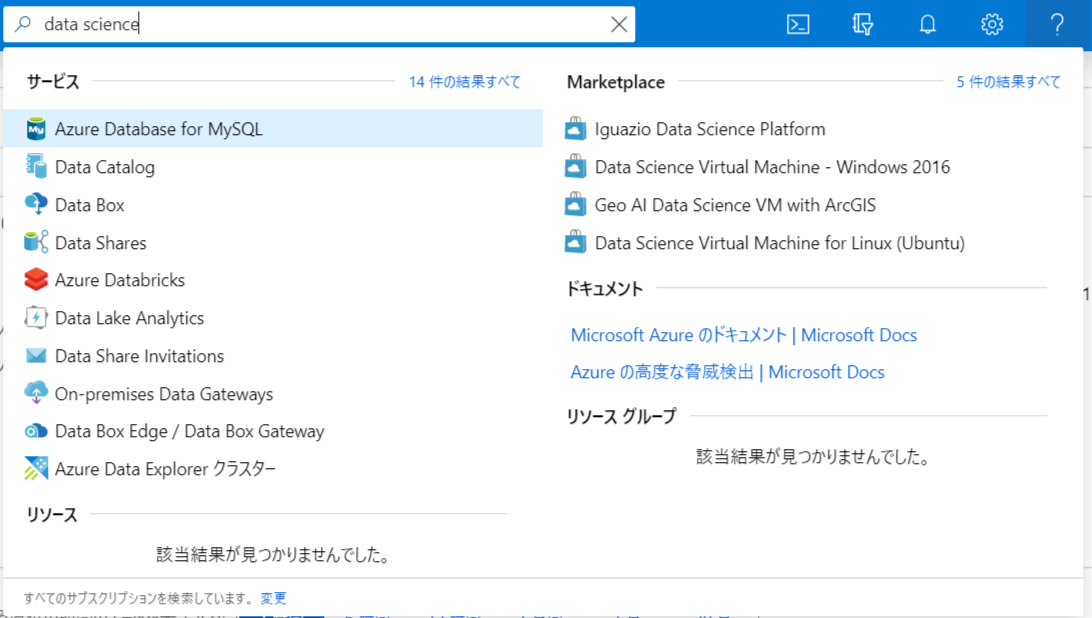Open On-premises Data Gateways result
Screen dimensions: 1092x618
pos(164,394)
